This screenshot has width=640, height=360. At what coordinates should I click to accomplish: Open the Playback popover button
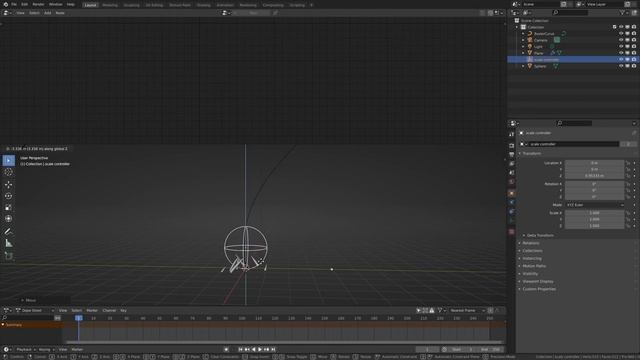point(26,349)
